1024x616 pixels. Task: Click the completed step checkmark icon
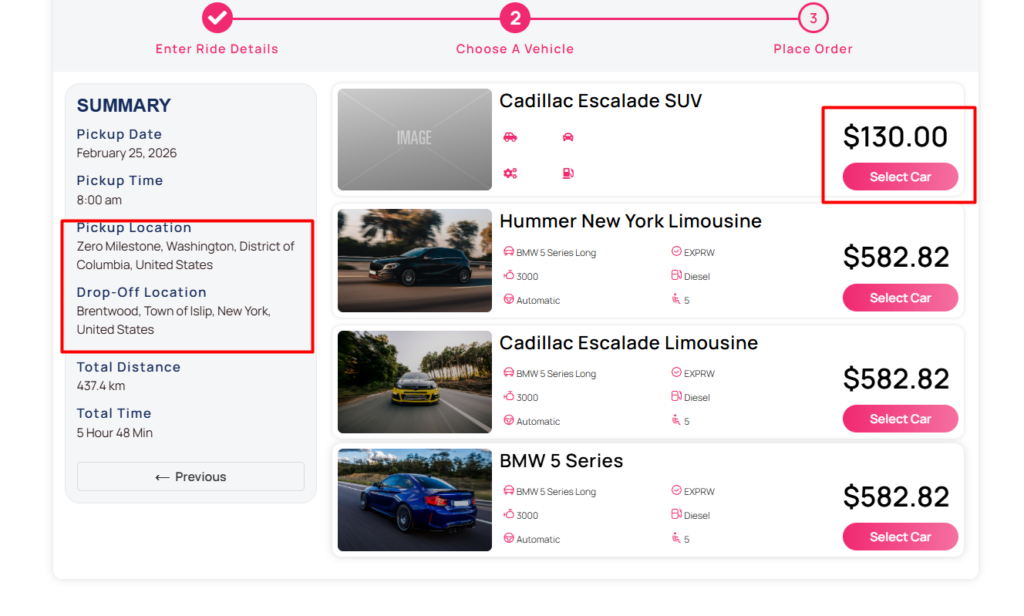pos(217,17)
